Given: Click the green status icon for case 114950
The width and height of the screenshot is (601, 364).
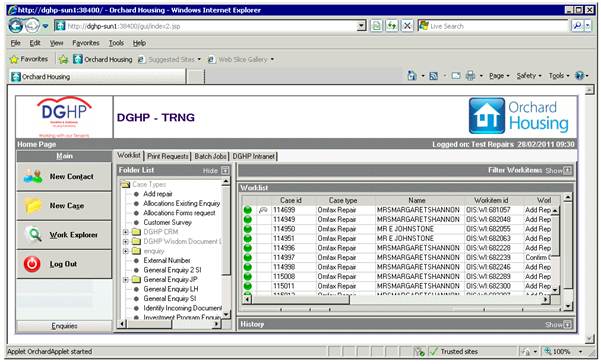Looking at the screenshot, I should 248,229.
